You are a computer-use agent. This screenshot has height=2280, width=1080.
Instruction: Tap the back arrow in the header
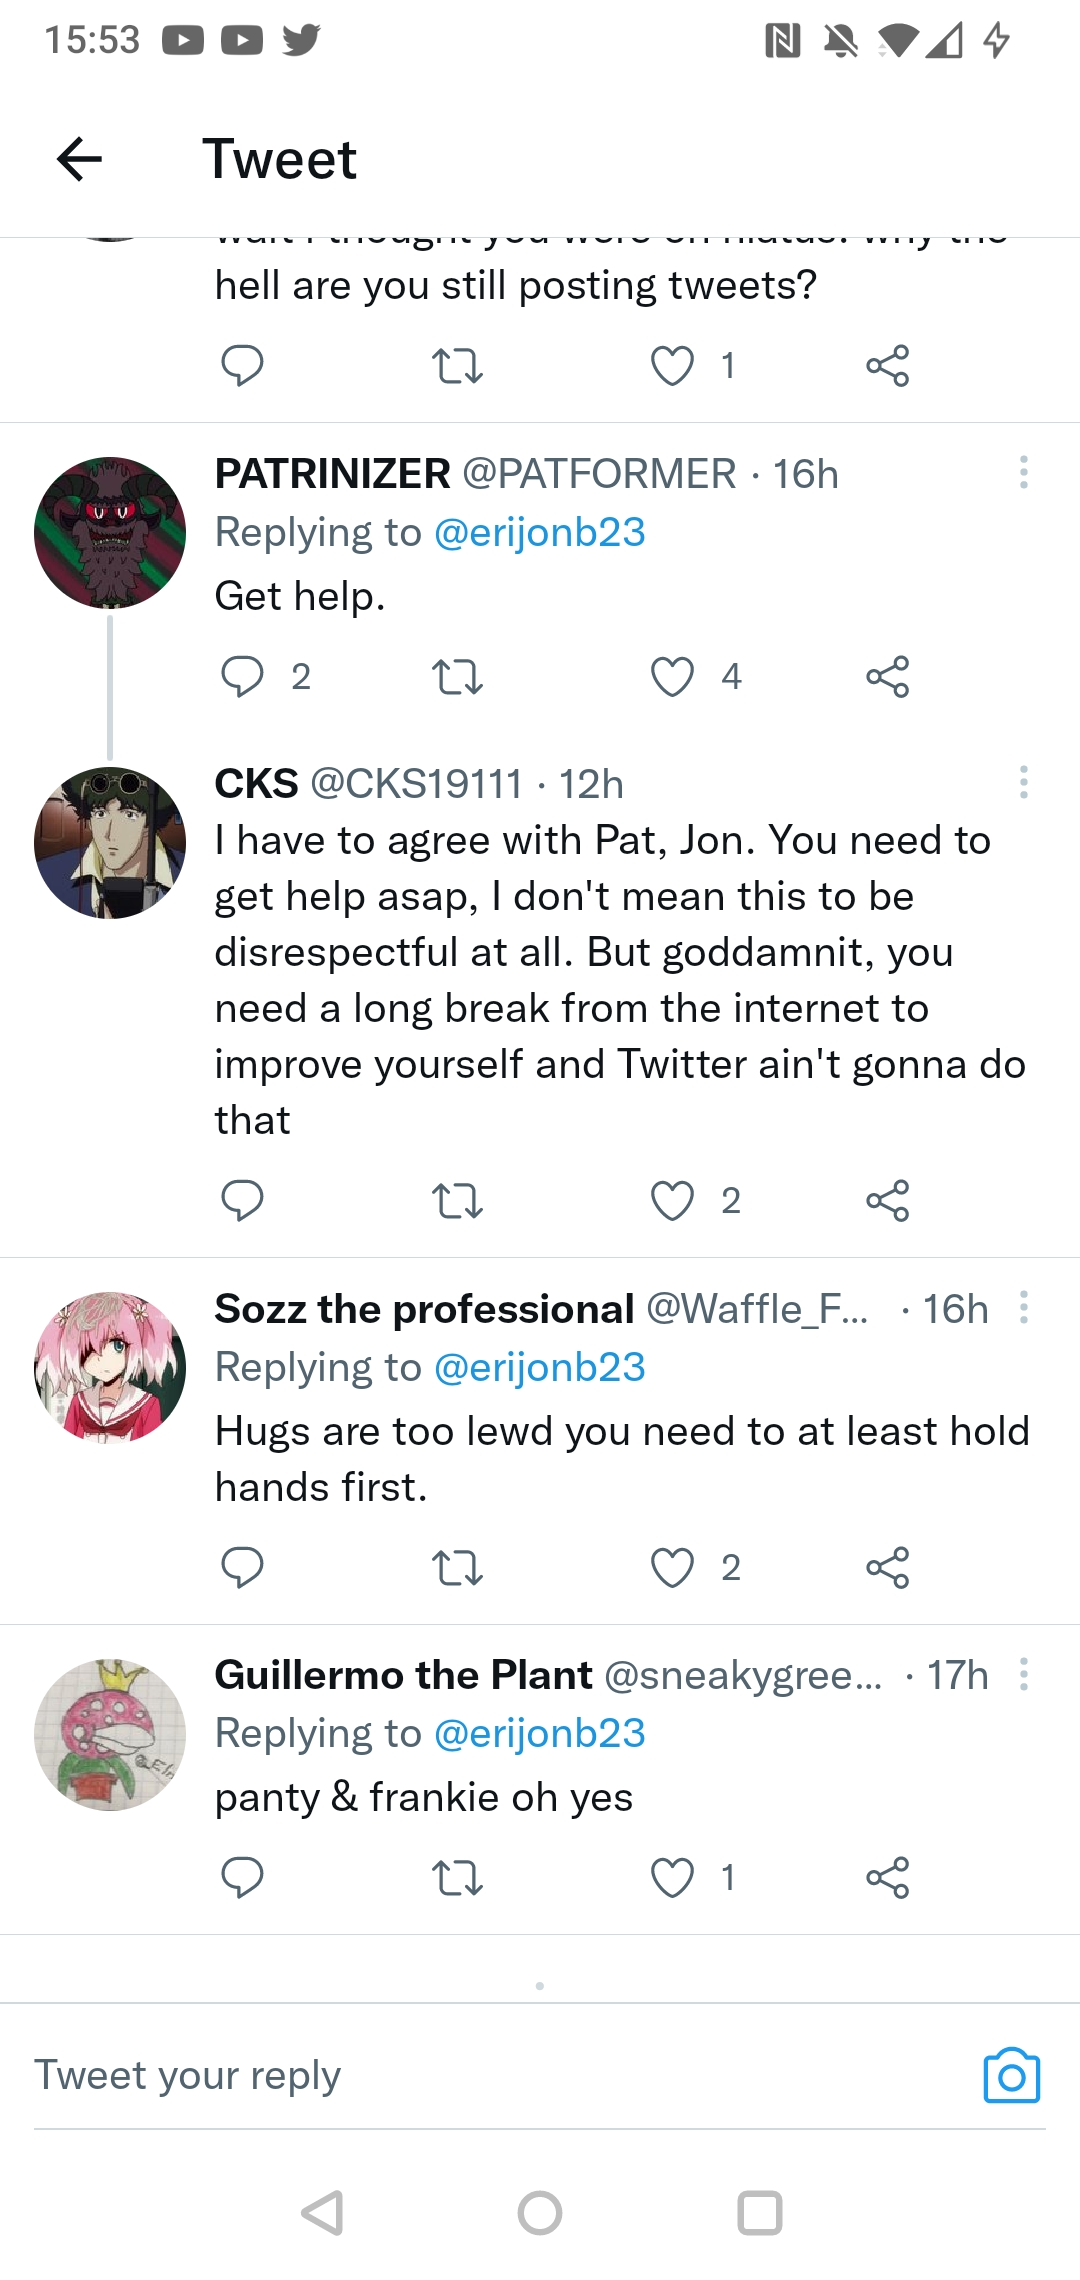80,160
